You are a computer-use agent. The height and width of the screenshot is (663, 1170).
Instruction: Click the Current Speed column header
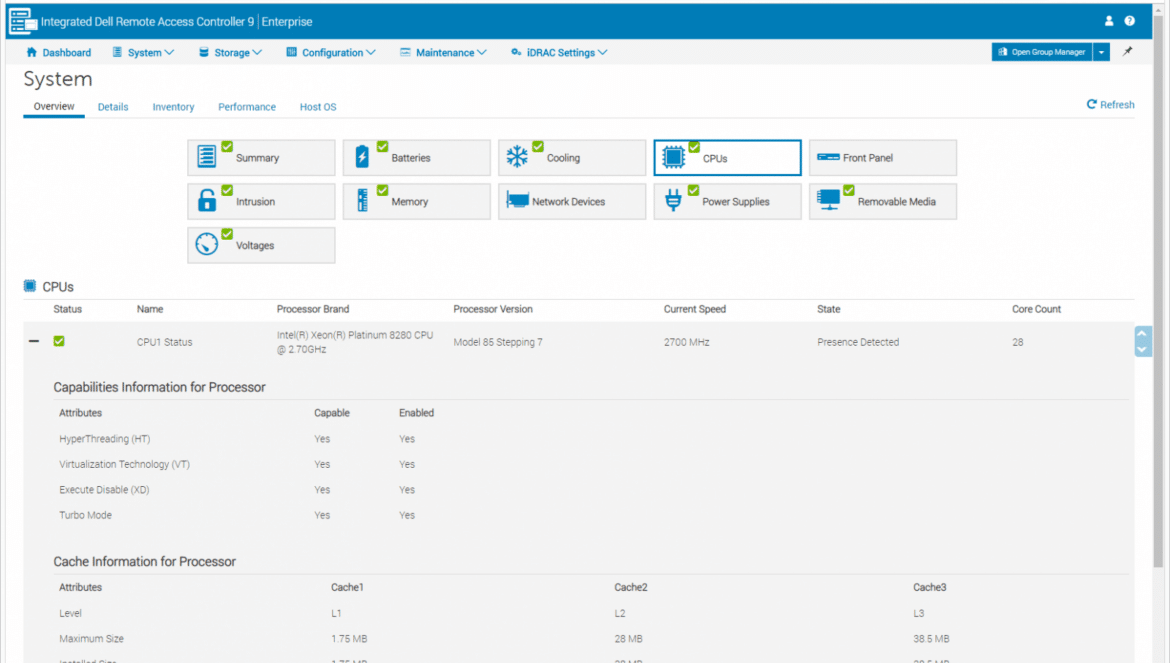pos(695,309)
